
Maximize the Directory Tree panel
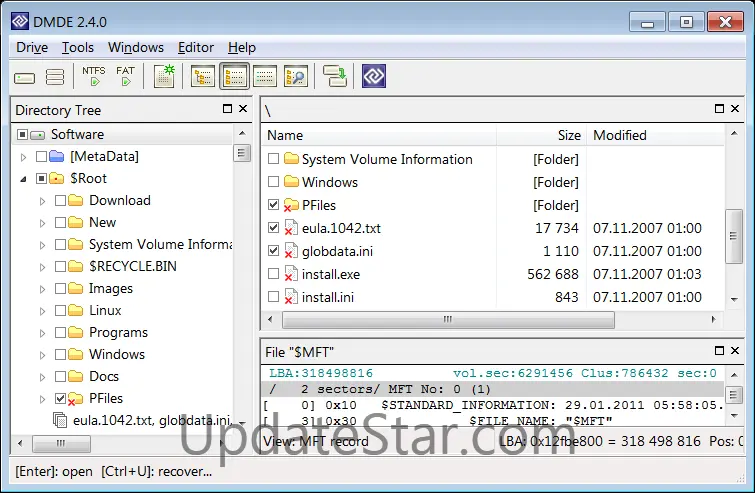pyautogui.click(x=227, y=109)
